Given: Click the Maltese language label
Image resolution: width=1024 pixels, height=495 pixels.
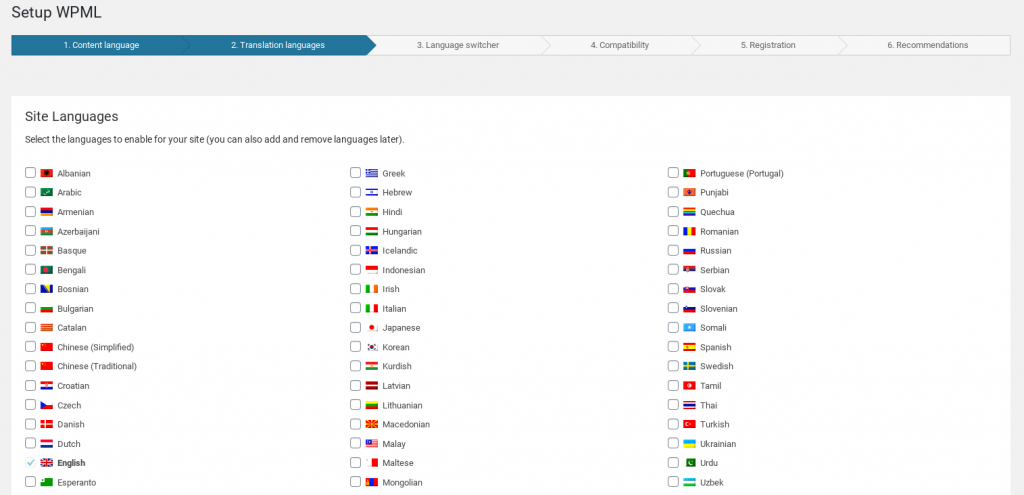Looking at the screenshot, I should click(398, 463).
